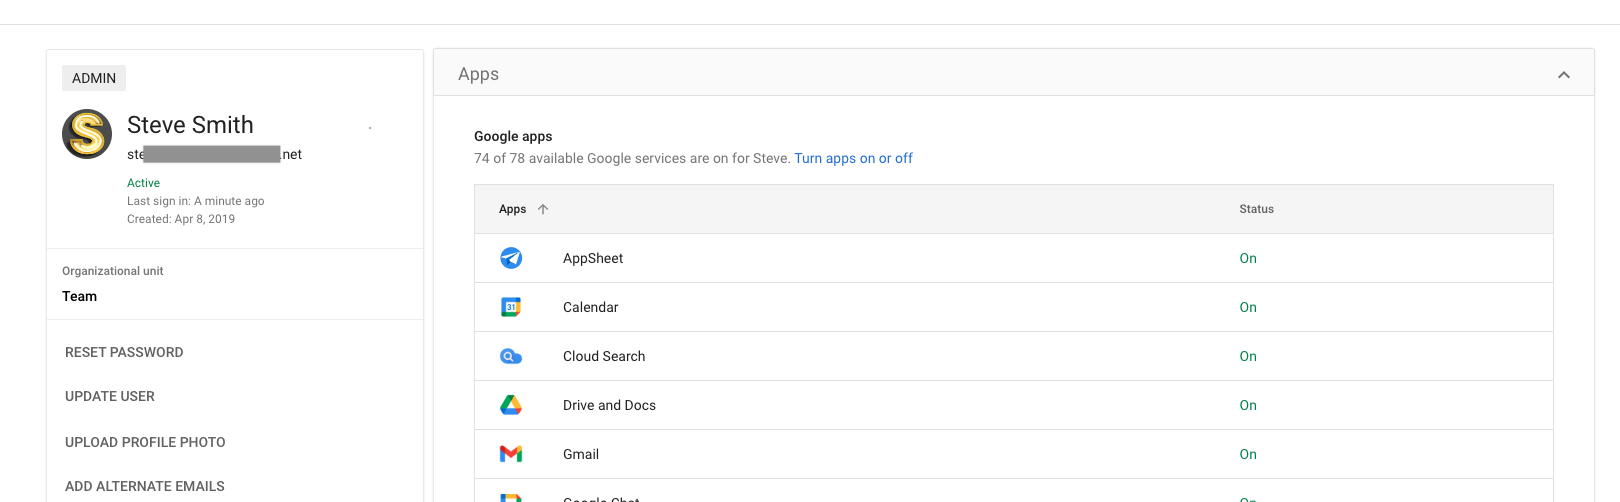Click the Calendar app icon
This screenshot has width=1620, height=502.
(x=511, y=307)
